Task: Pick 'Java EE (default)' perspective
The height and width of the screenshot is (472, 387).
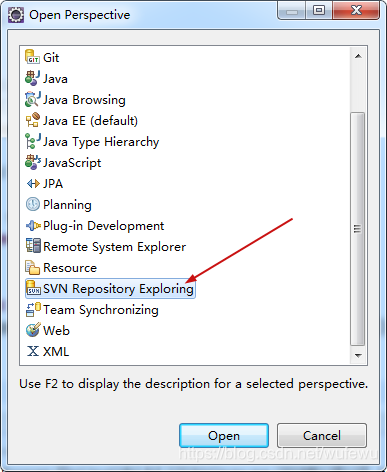Action: tap(90, 121)
